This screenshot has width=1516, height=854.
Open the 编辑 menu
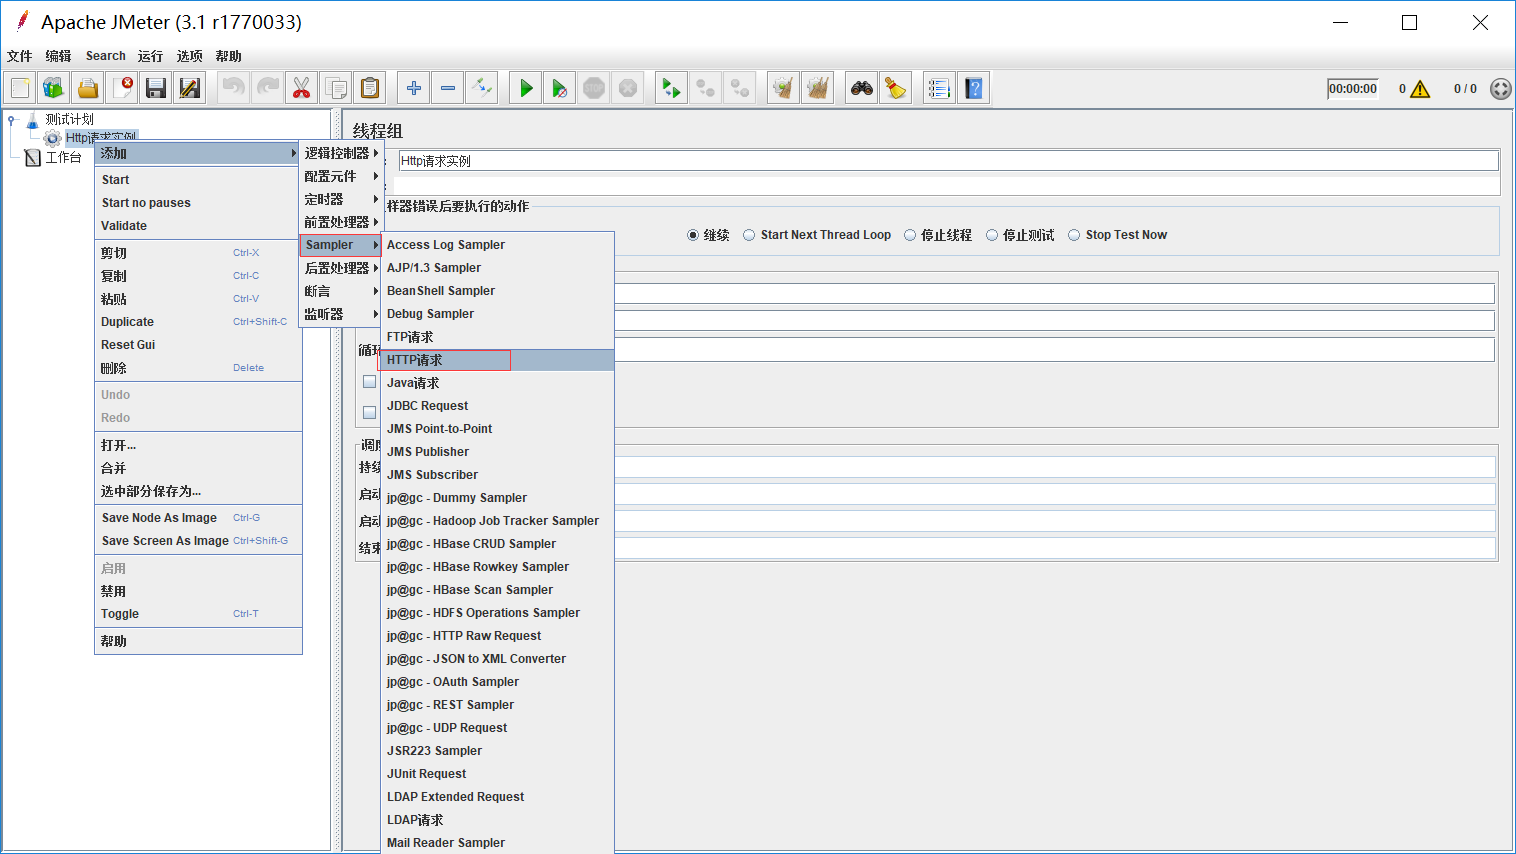[58, 56]
